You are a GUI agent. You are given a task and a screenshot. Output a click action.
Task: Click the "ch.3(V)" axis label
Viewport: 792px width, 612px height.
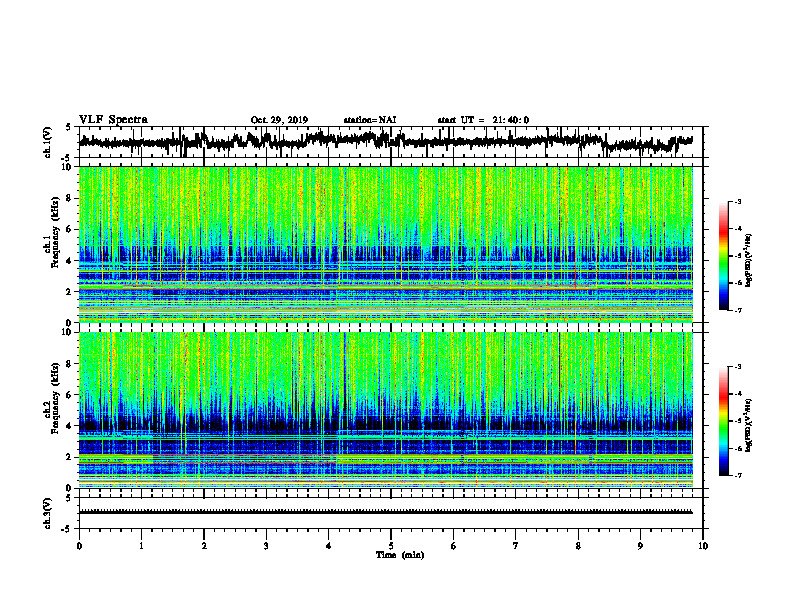click(x=48, y=513)
